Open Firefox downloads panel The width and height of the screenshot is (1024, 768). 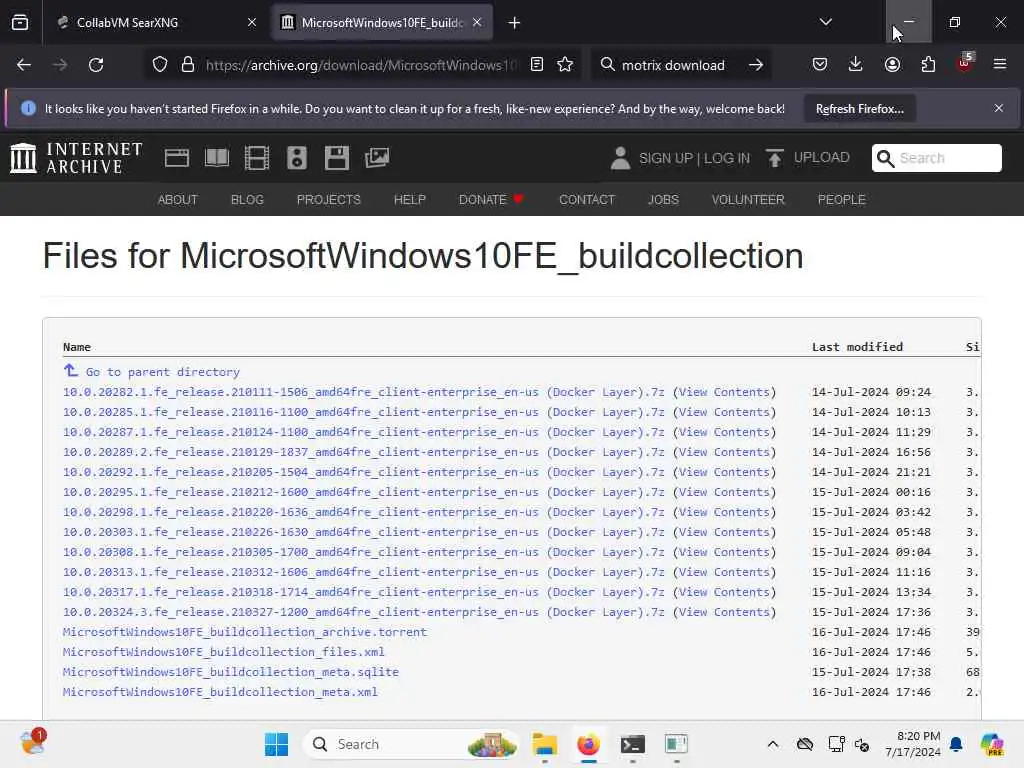pyautogui.click(x=856, y=65)
